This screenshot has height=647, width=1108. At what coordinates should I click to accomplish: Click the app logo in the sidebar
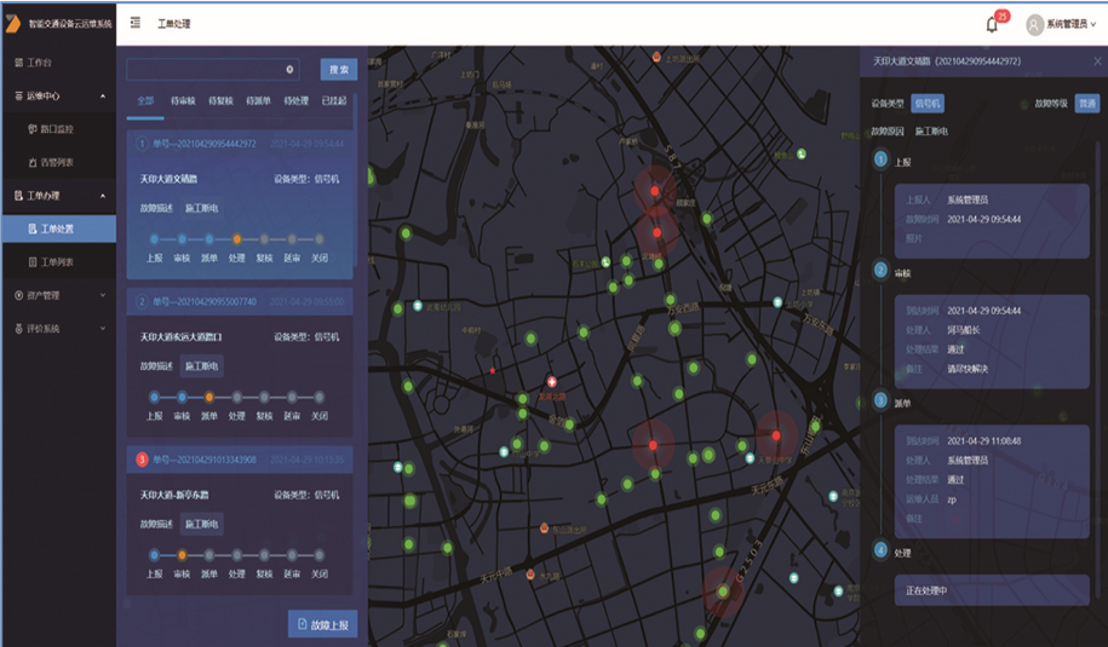tap(13, 23)
